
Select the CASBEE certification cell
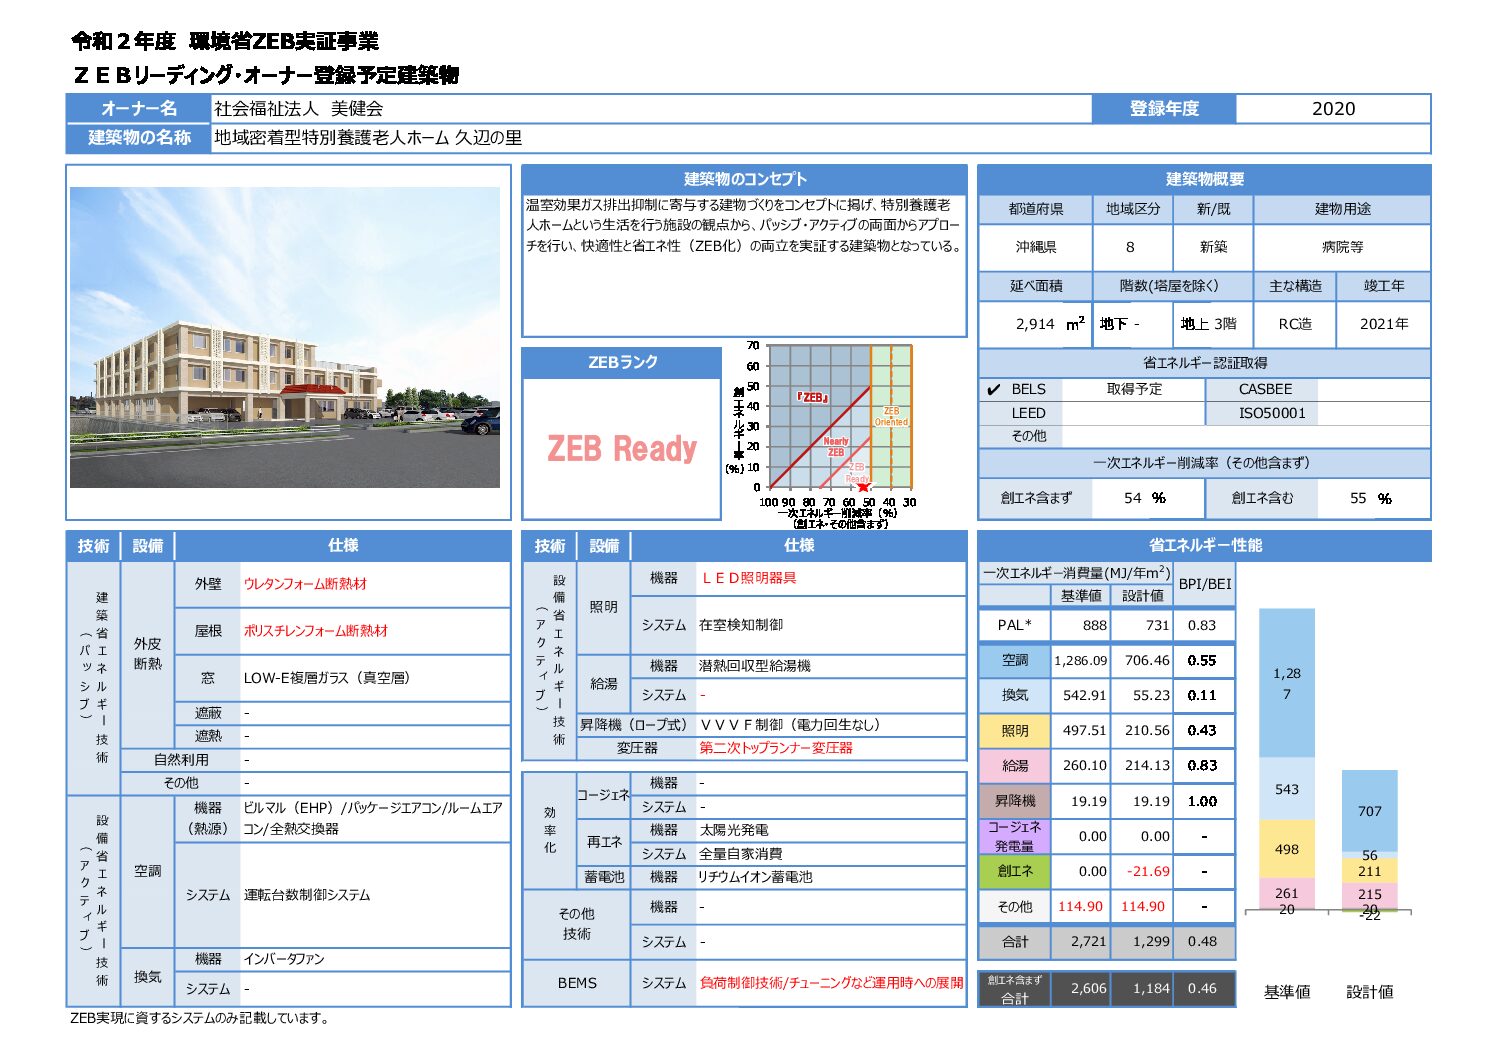(1265, 389)
